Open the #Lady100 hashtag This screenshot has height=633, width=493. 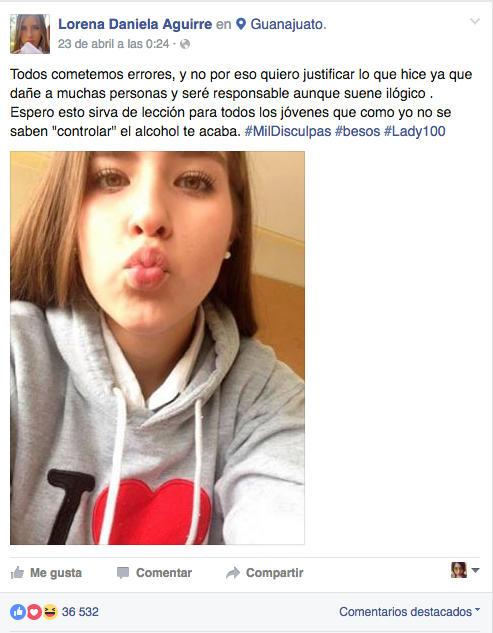414,131
